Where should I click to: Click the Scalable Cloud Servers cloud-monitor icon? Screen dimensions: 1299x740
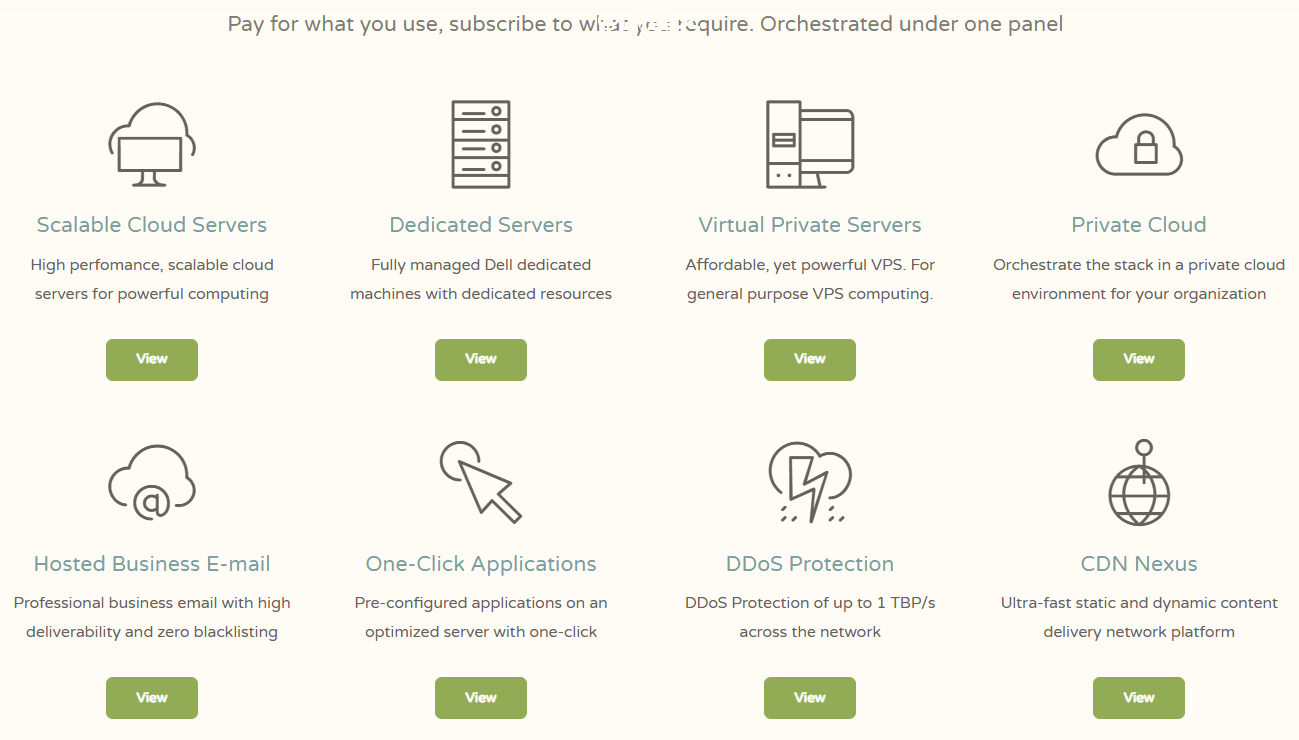(x=152, y=145)
